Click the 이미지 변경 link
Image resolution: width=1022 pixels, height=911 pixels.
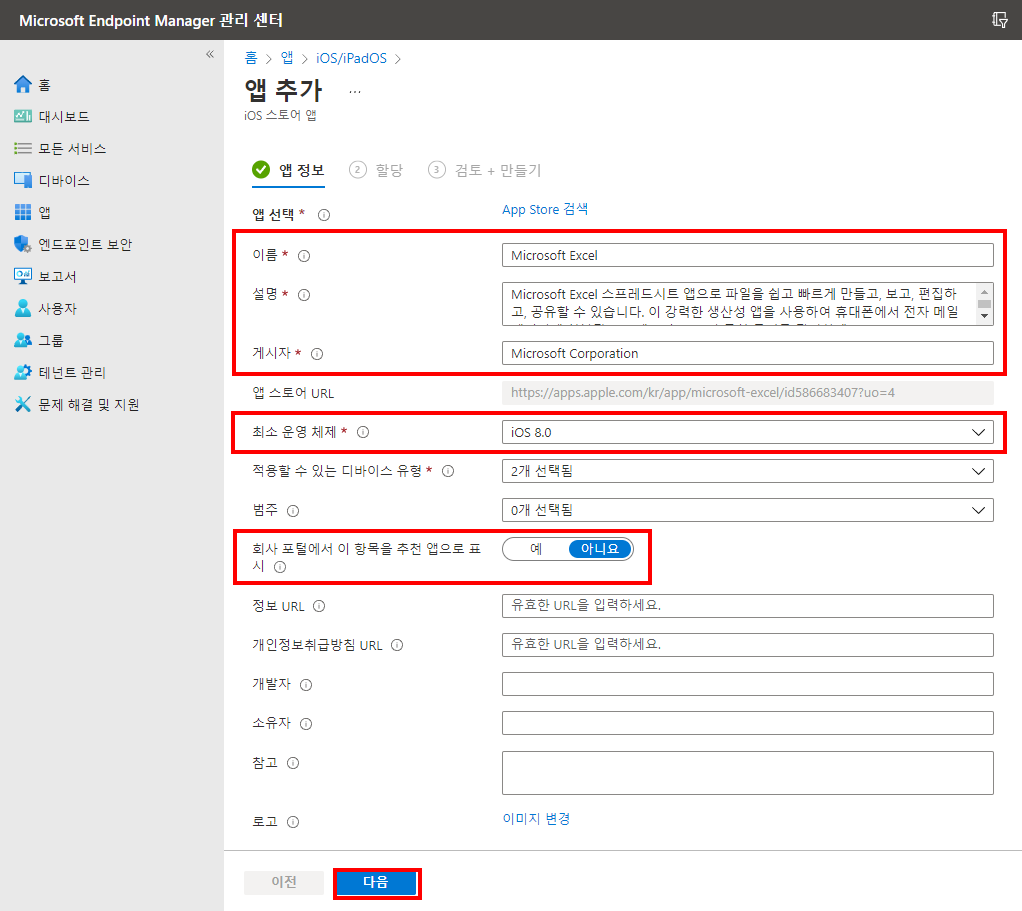coord(536,818)
